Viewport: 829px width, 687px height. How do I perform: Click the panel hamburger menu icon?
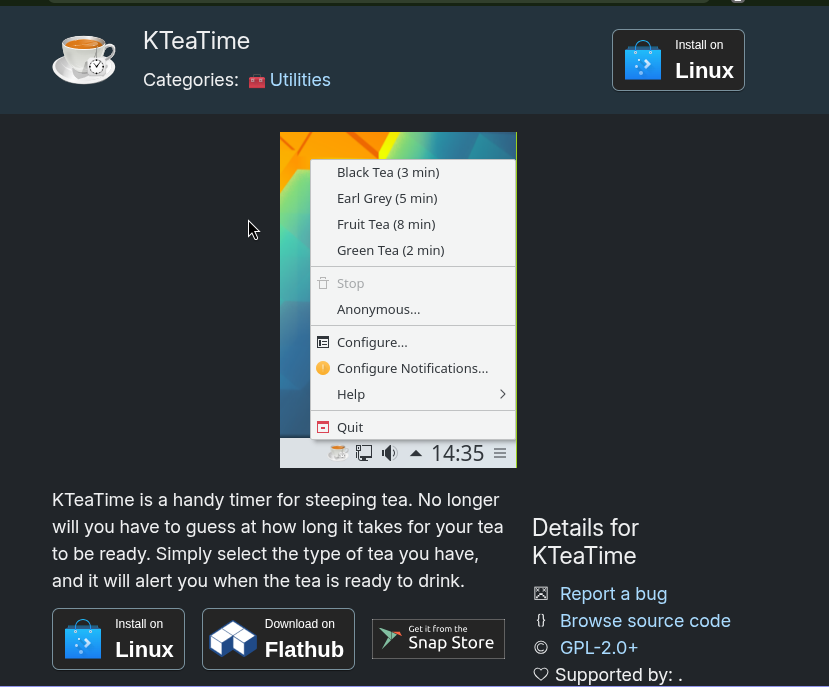pos(500,453)
